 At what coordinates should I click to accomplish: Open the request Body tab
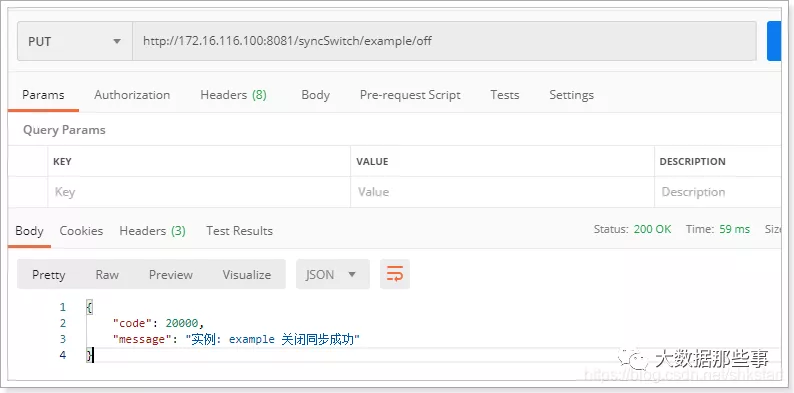(x=315, y=95)
